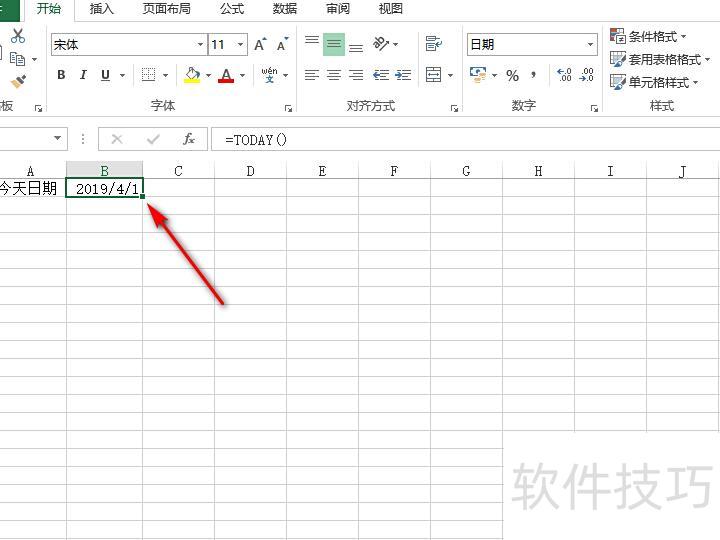This screenshot has height=540, width=720.
Task: Click the wén phonetic guide icon
Action: (270, 75)
